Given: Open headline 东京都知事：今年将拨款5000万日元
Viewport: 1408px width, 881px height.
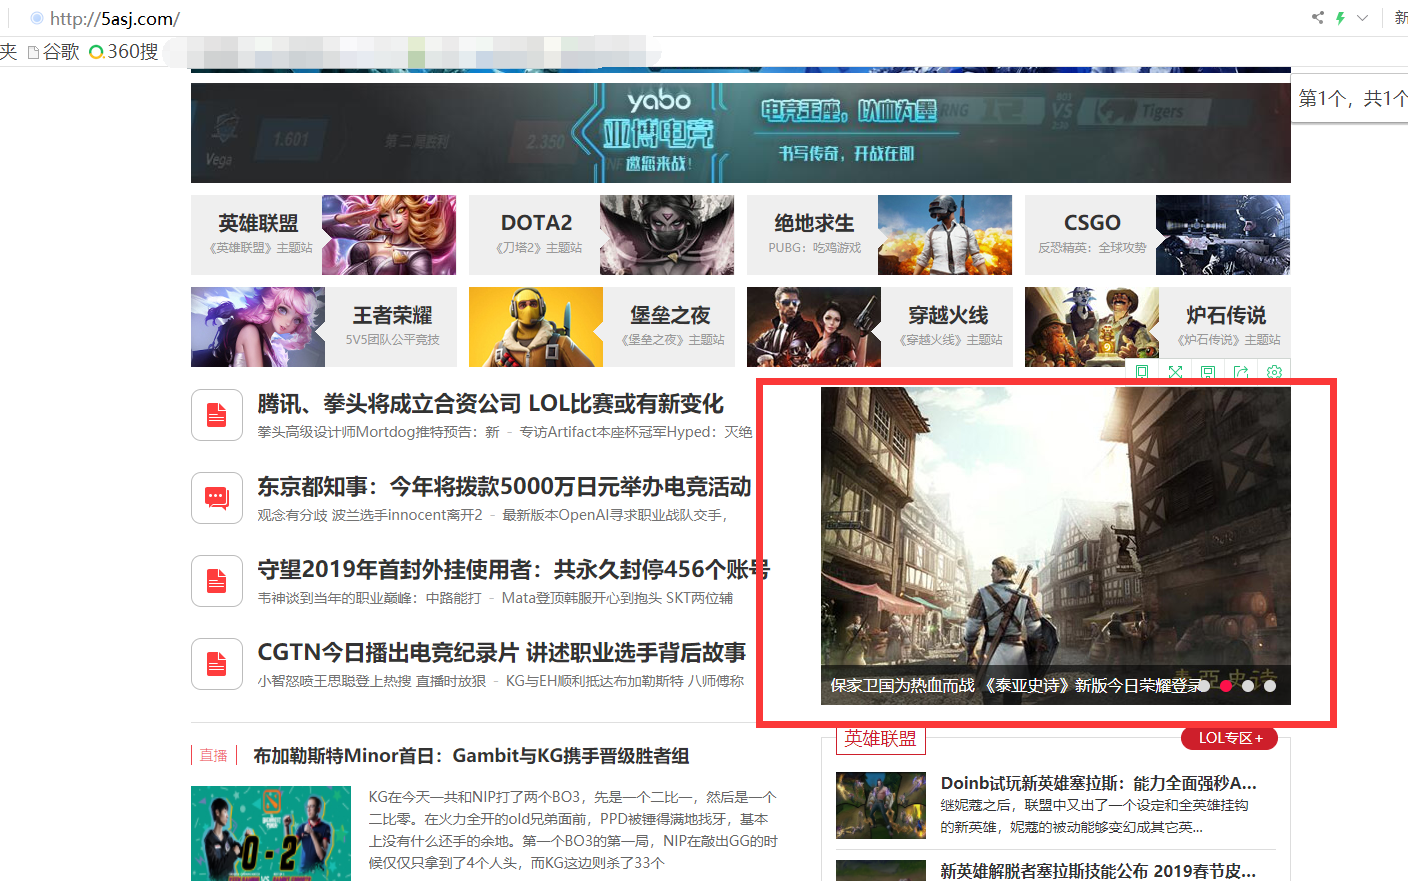Looking at the screenshot, I should (x=504, y=487).
